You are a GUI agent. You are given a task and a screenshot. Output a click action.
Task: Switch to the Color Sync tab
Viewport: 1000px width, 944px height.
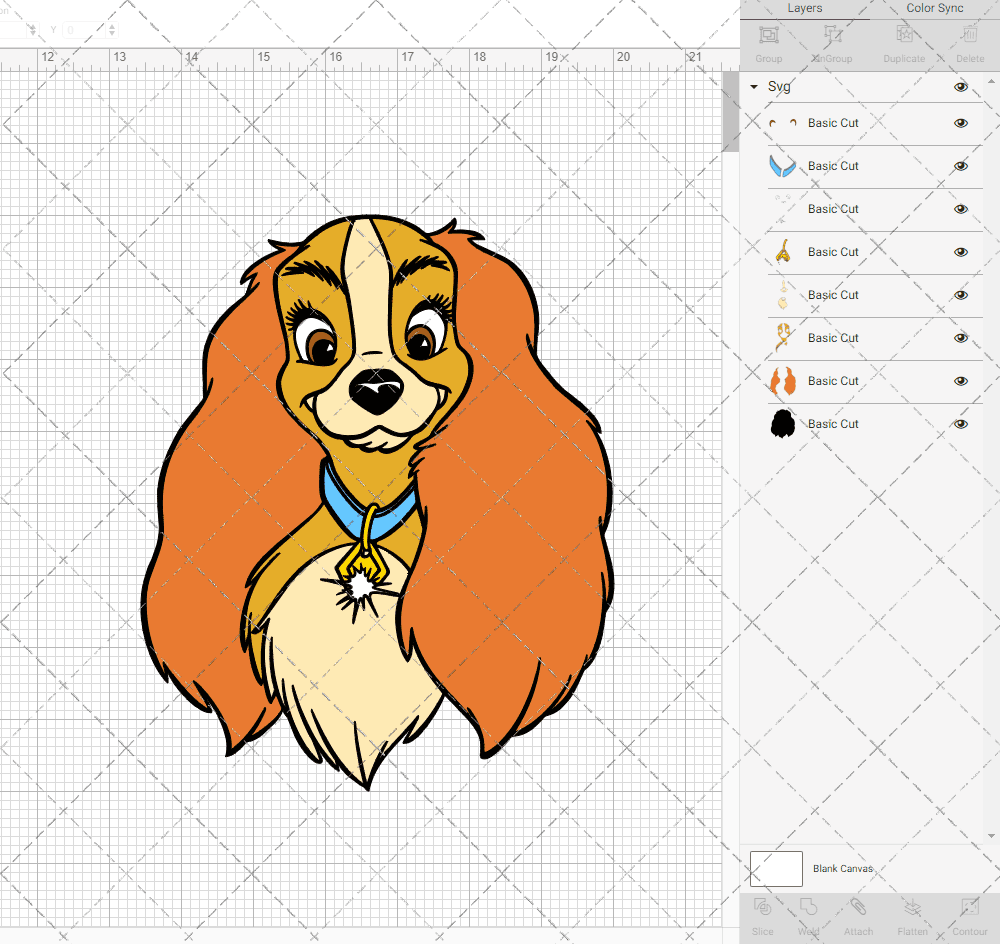point(934,8)
